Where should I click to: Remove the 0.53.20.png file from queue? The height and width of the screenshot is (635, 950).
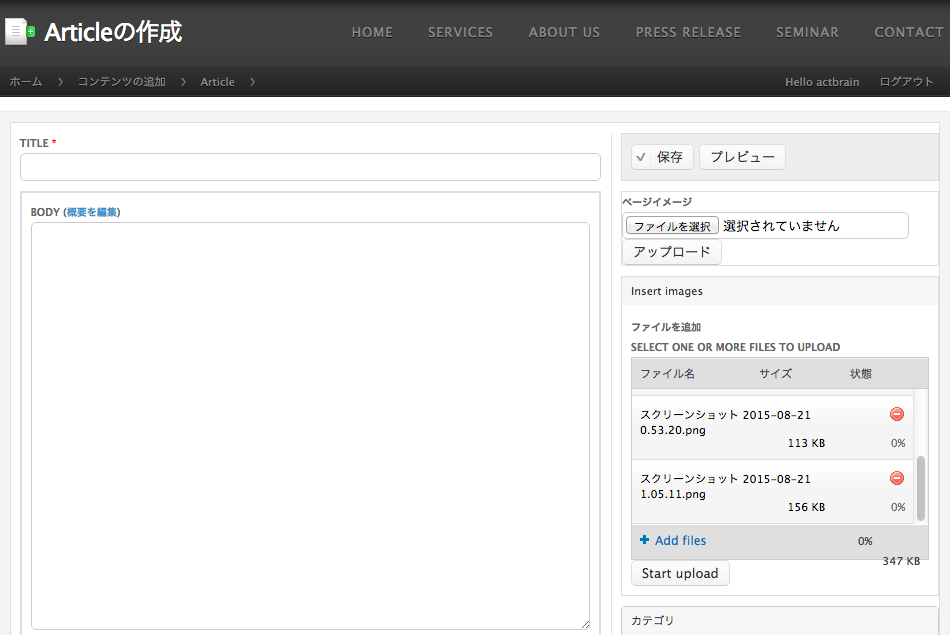(x=896, y=414)
